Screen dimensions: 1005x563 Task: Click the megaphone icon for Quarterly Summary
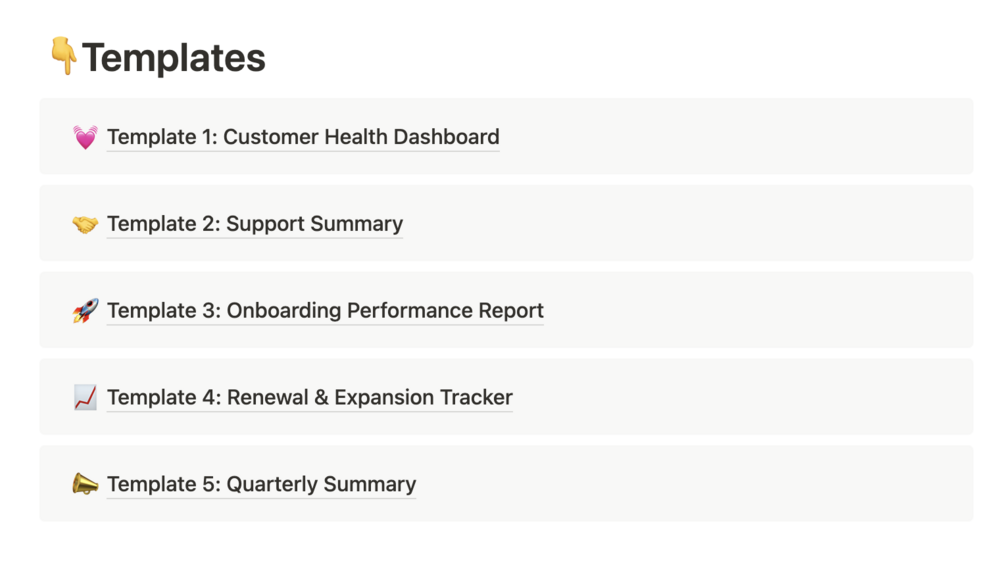coord(85,484)
